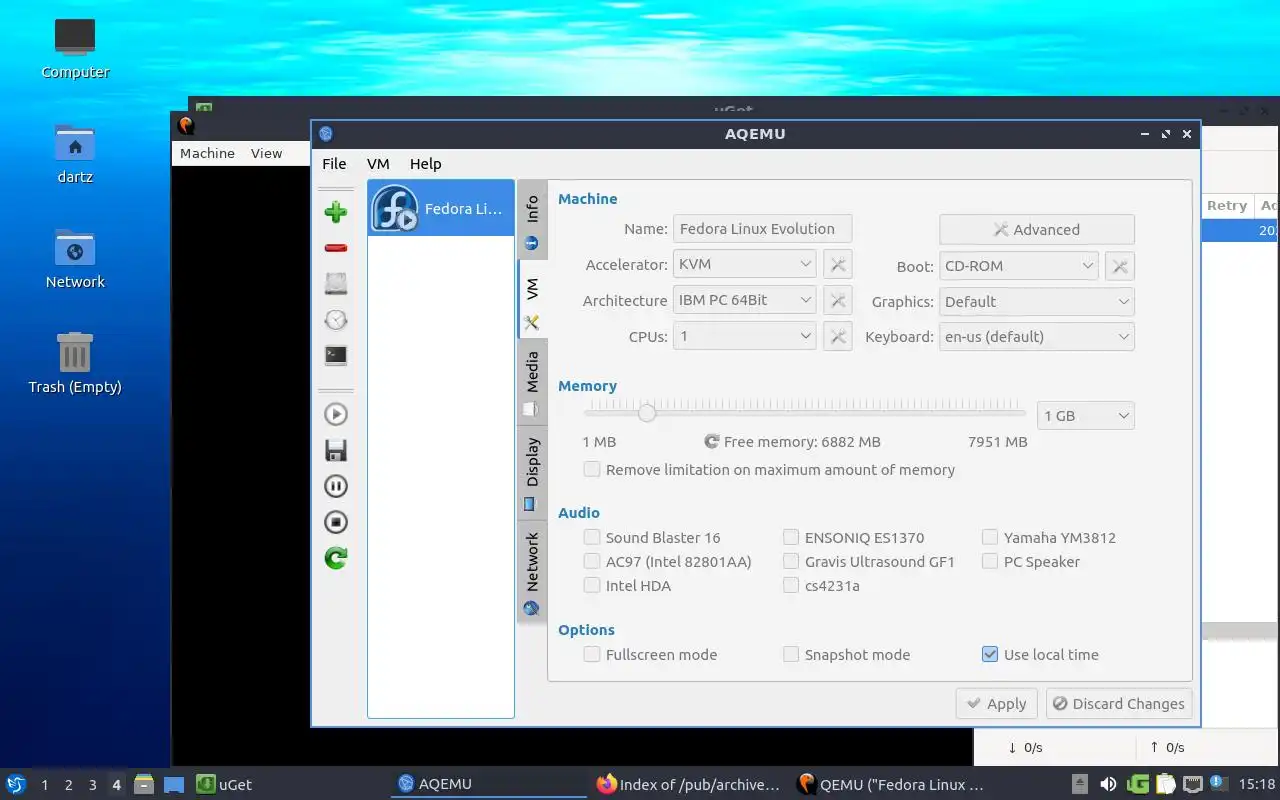Enable Intel HDA audio card
Image resolution: width=1280 pixels, height=800 pixels.
point(592,585)
